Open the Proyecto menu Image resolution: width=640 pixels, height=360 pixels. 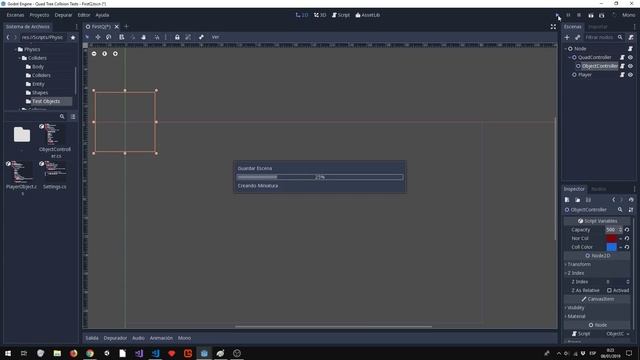click(x=39, y=15)
